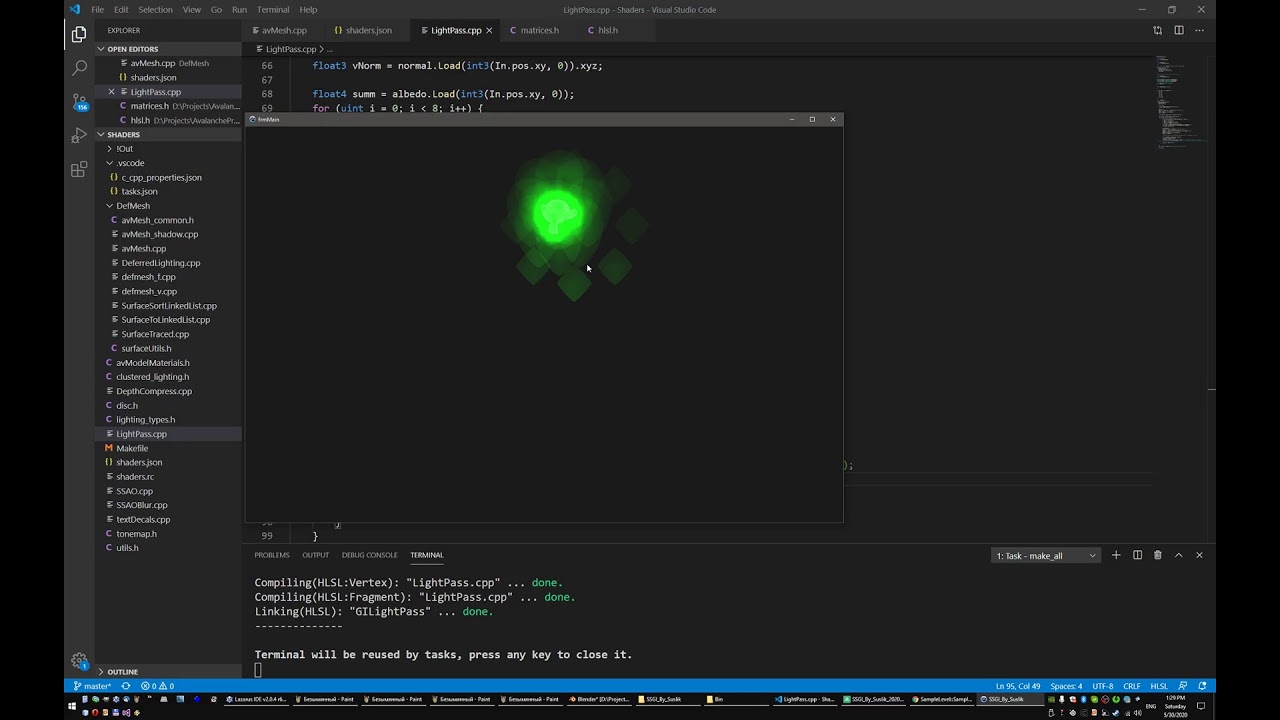Open tonemap.h in the explorer

(x=136, y=534)
